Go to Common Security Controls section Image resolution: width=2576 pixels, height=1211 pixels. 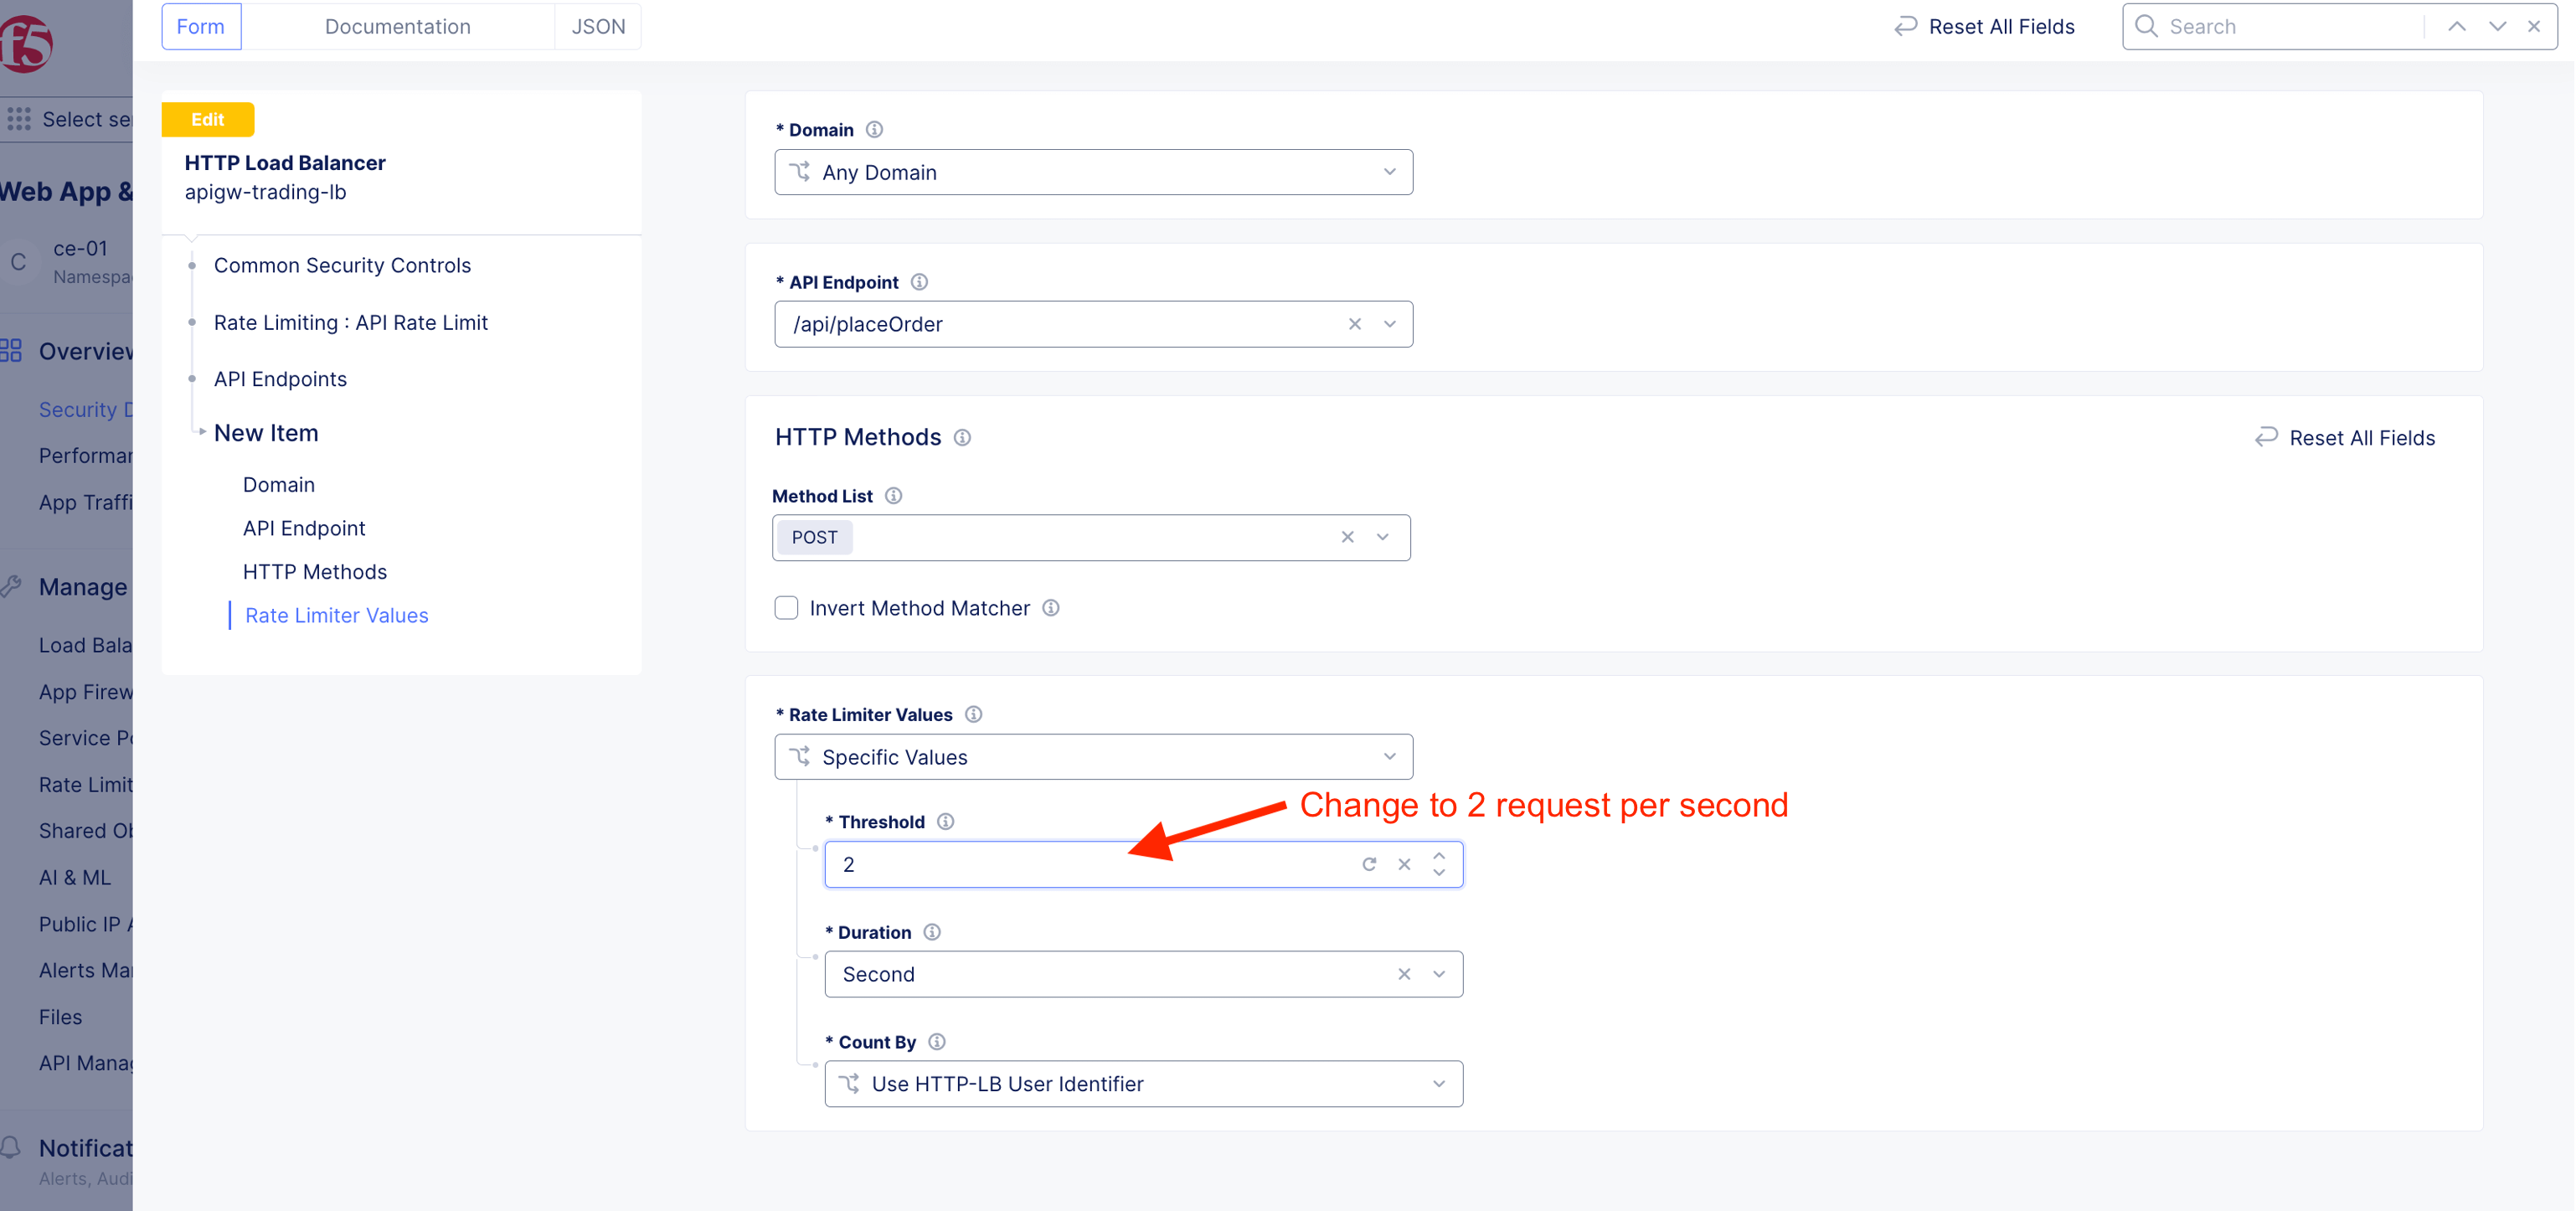[x=342, y=265]
